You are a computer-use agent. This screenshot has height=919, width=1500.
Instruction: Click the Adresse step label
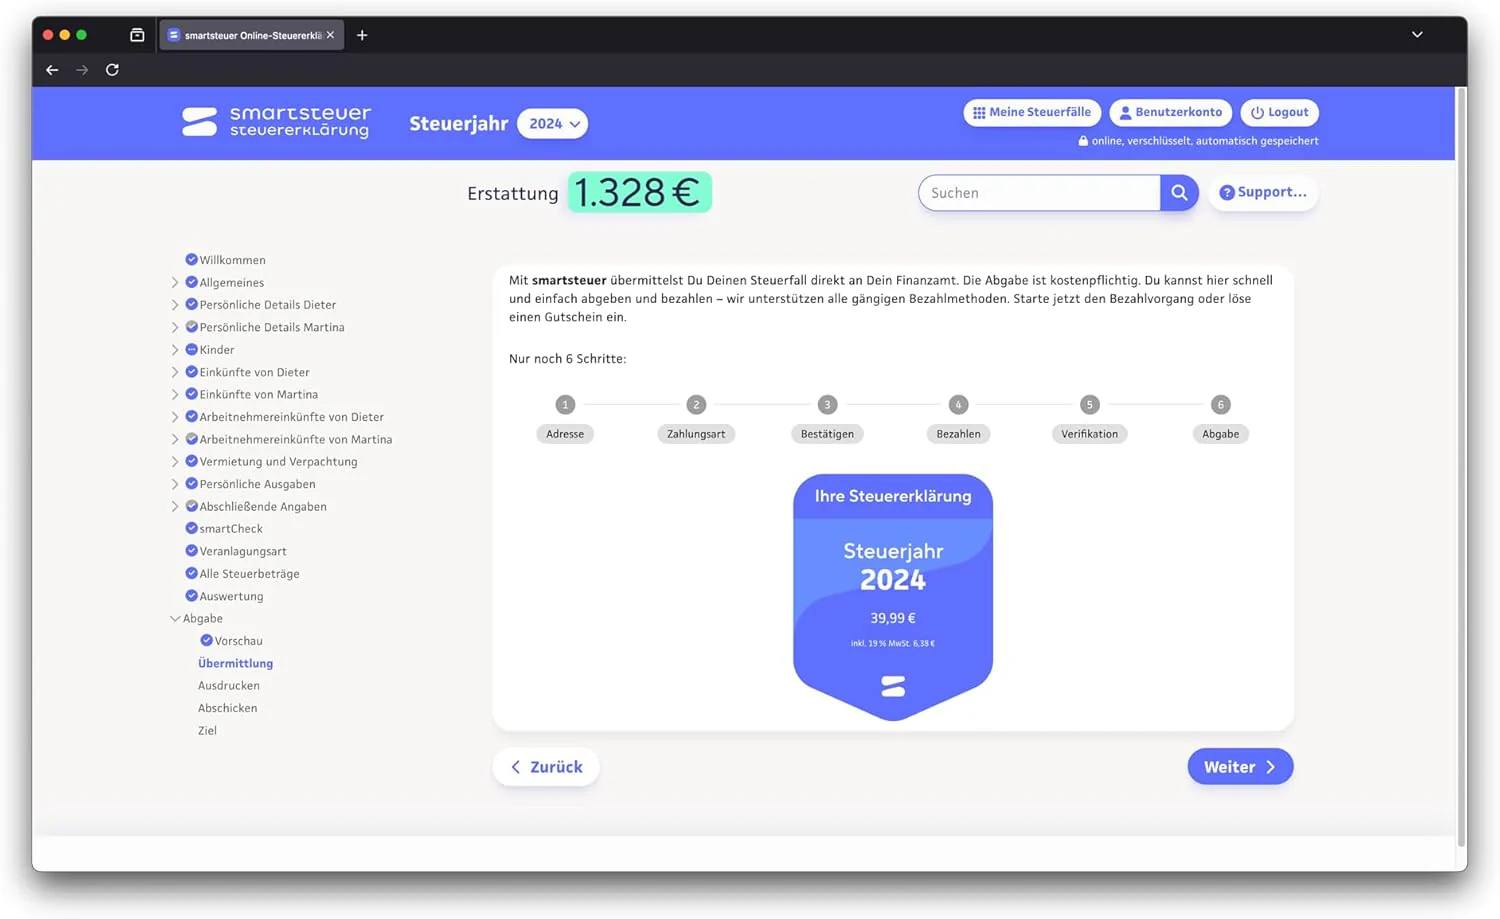point(565,433)
